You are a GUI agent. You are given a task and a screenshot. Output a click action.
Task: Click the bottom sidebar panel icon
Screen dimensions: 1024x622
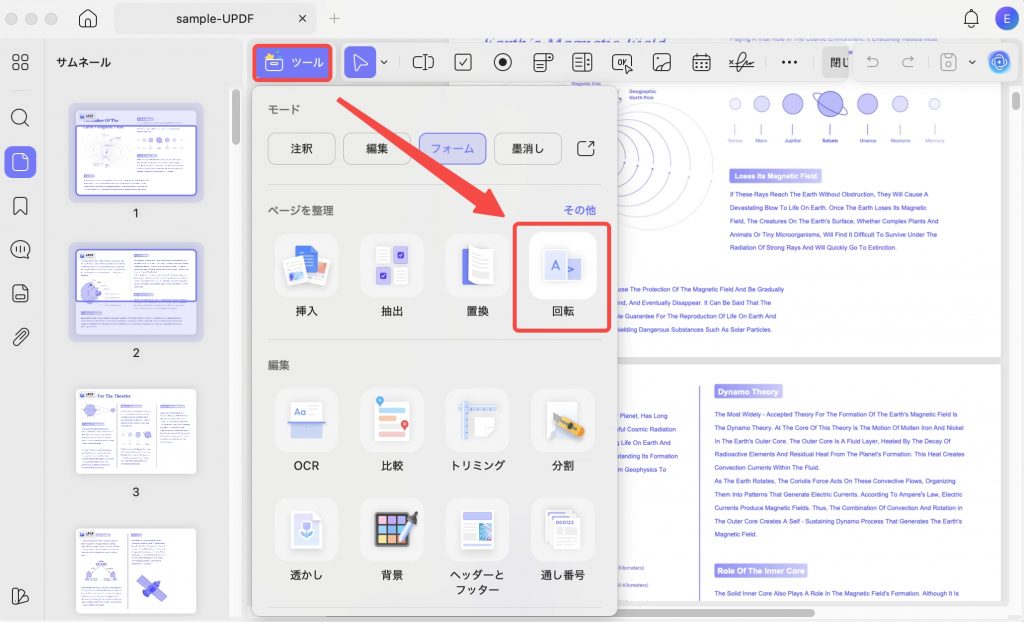[20, 597]
